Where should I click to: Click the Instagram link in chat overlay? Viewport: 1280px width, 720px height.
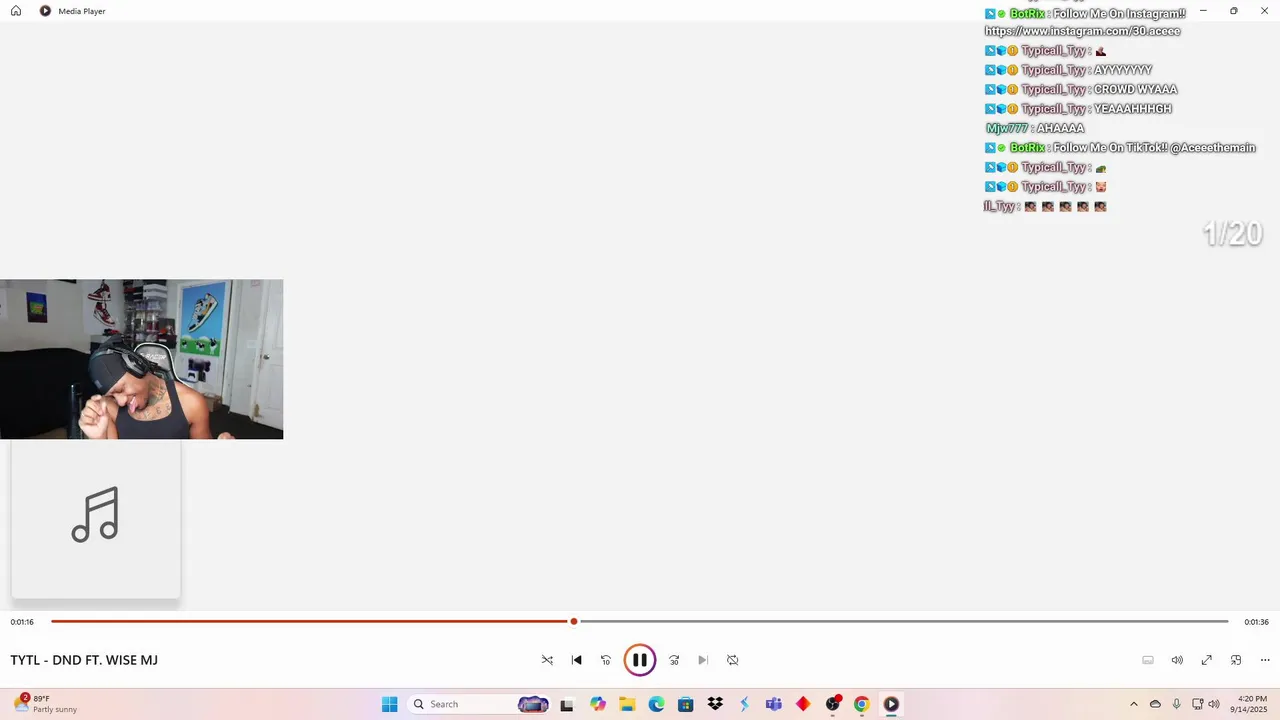1083,31
